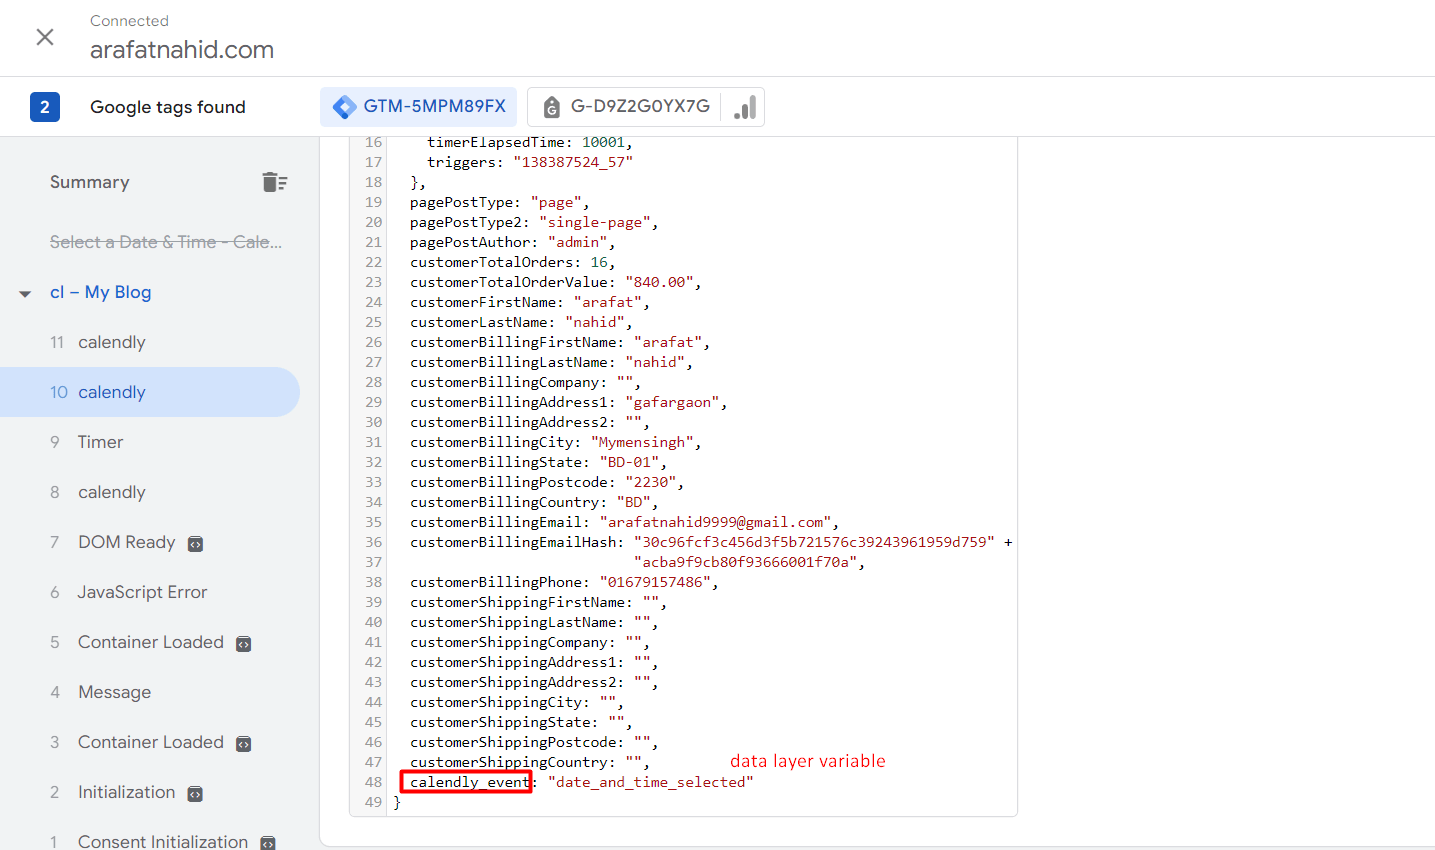Screen dimensions: 1435x850
Task: Click the pagePostType2 "single-page" value
Action: [595, 222]
